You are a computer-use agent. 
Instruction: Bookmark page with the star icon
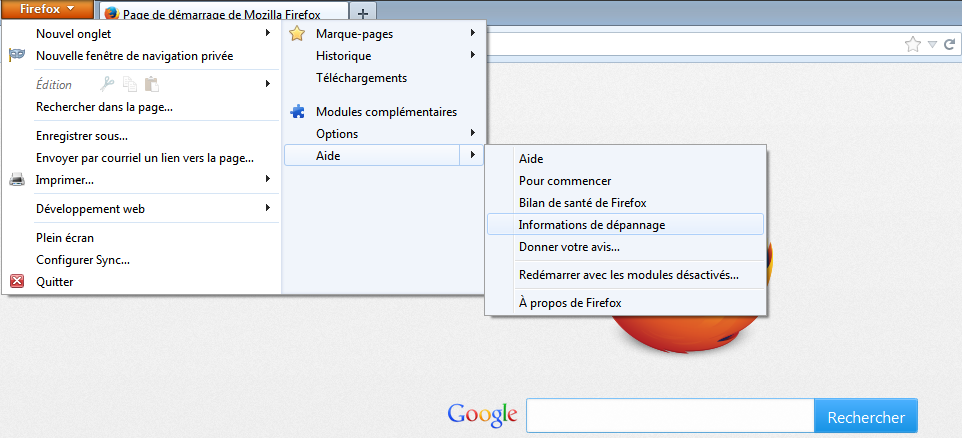(x=913, y=44)
